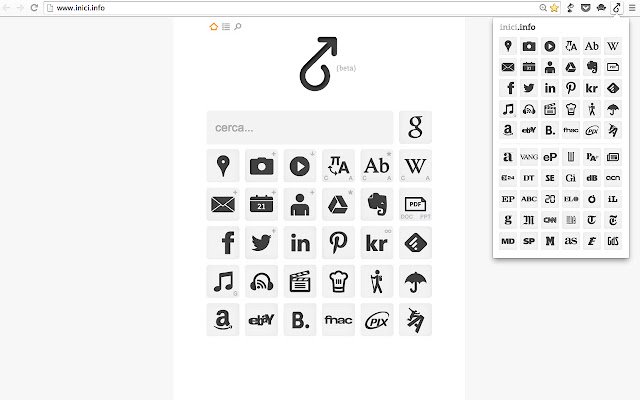Screen dimensions: 640x400
Task: Open the play video tile in main grid
Action: point(300,166)
